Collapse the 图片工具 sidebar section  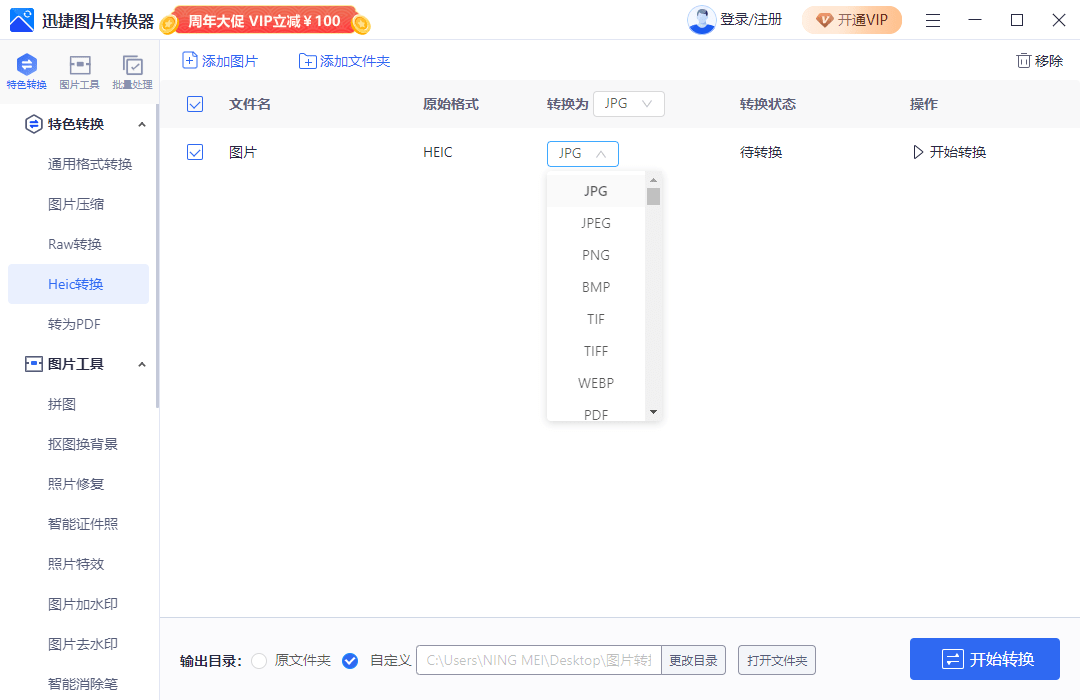click(x=142, y=364)
